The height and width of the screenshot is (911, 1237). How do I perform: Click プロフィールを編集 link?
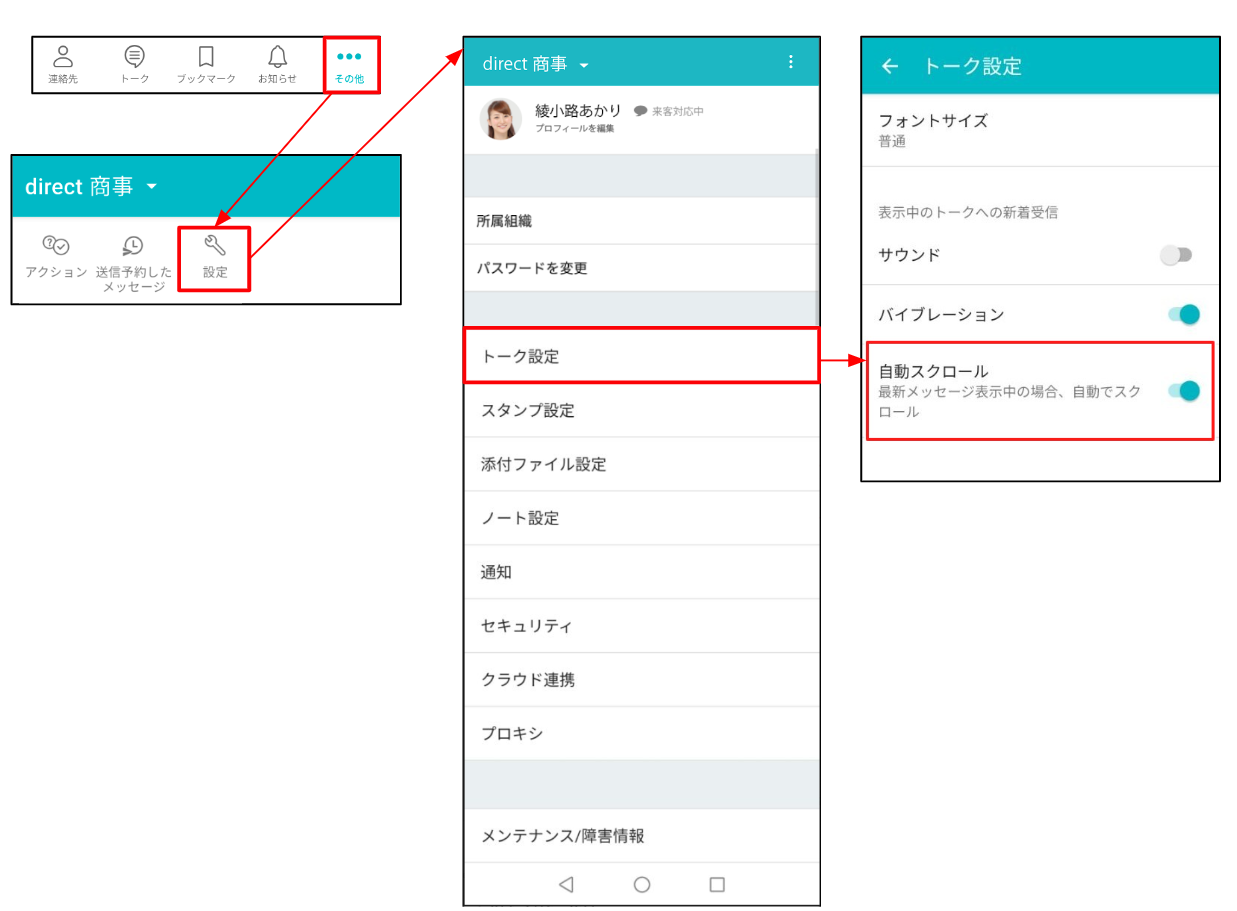(x=574, y=129)
